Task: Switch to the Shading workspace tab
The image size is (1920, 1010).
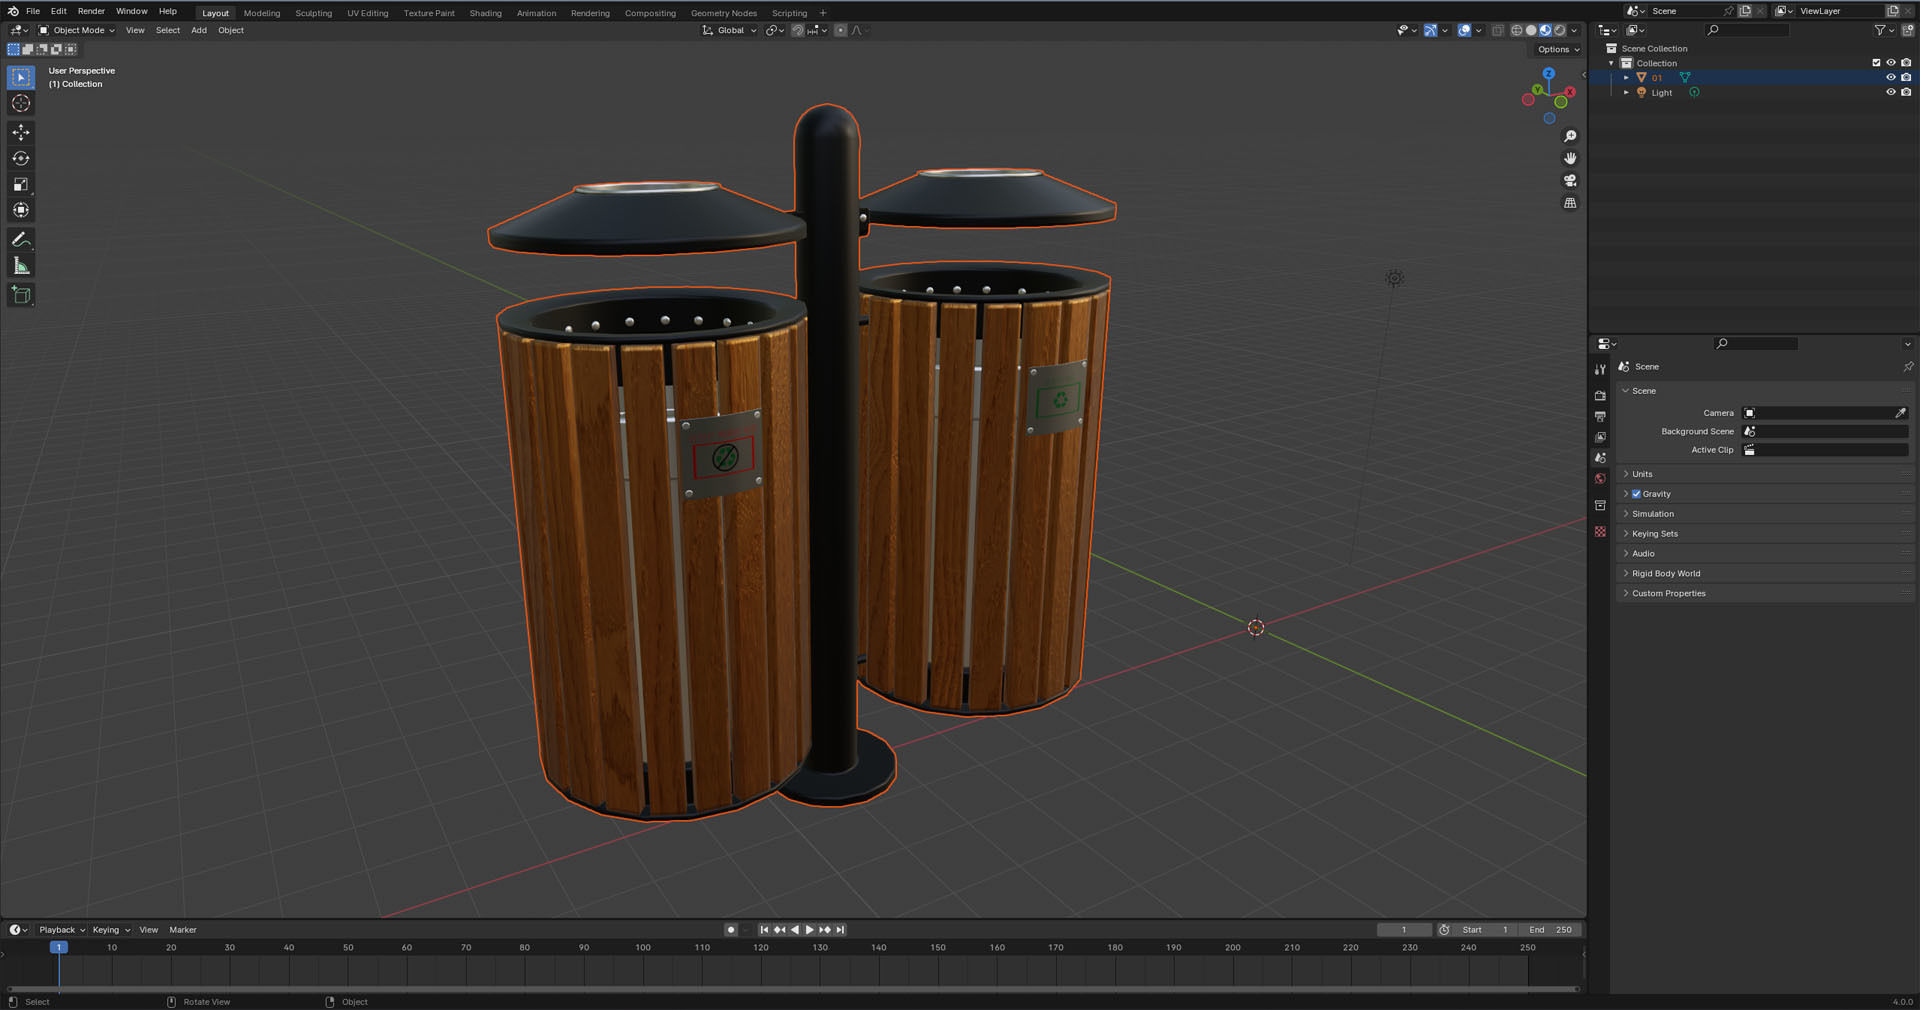Action: coord(486,13)
